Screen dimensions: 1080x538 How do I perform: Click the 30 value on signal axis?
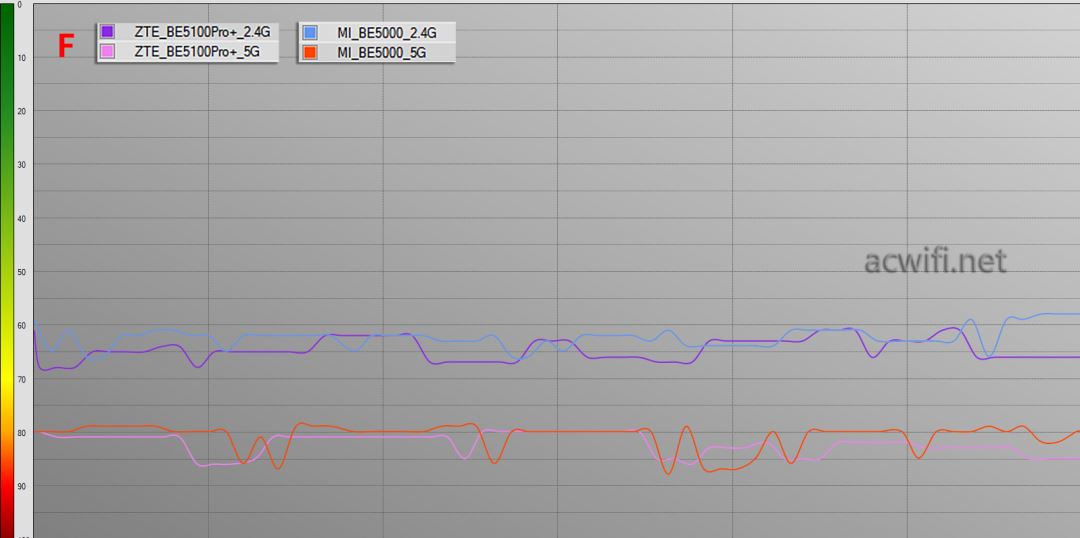[x=21, y=165]
